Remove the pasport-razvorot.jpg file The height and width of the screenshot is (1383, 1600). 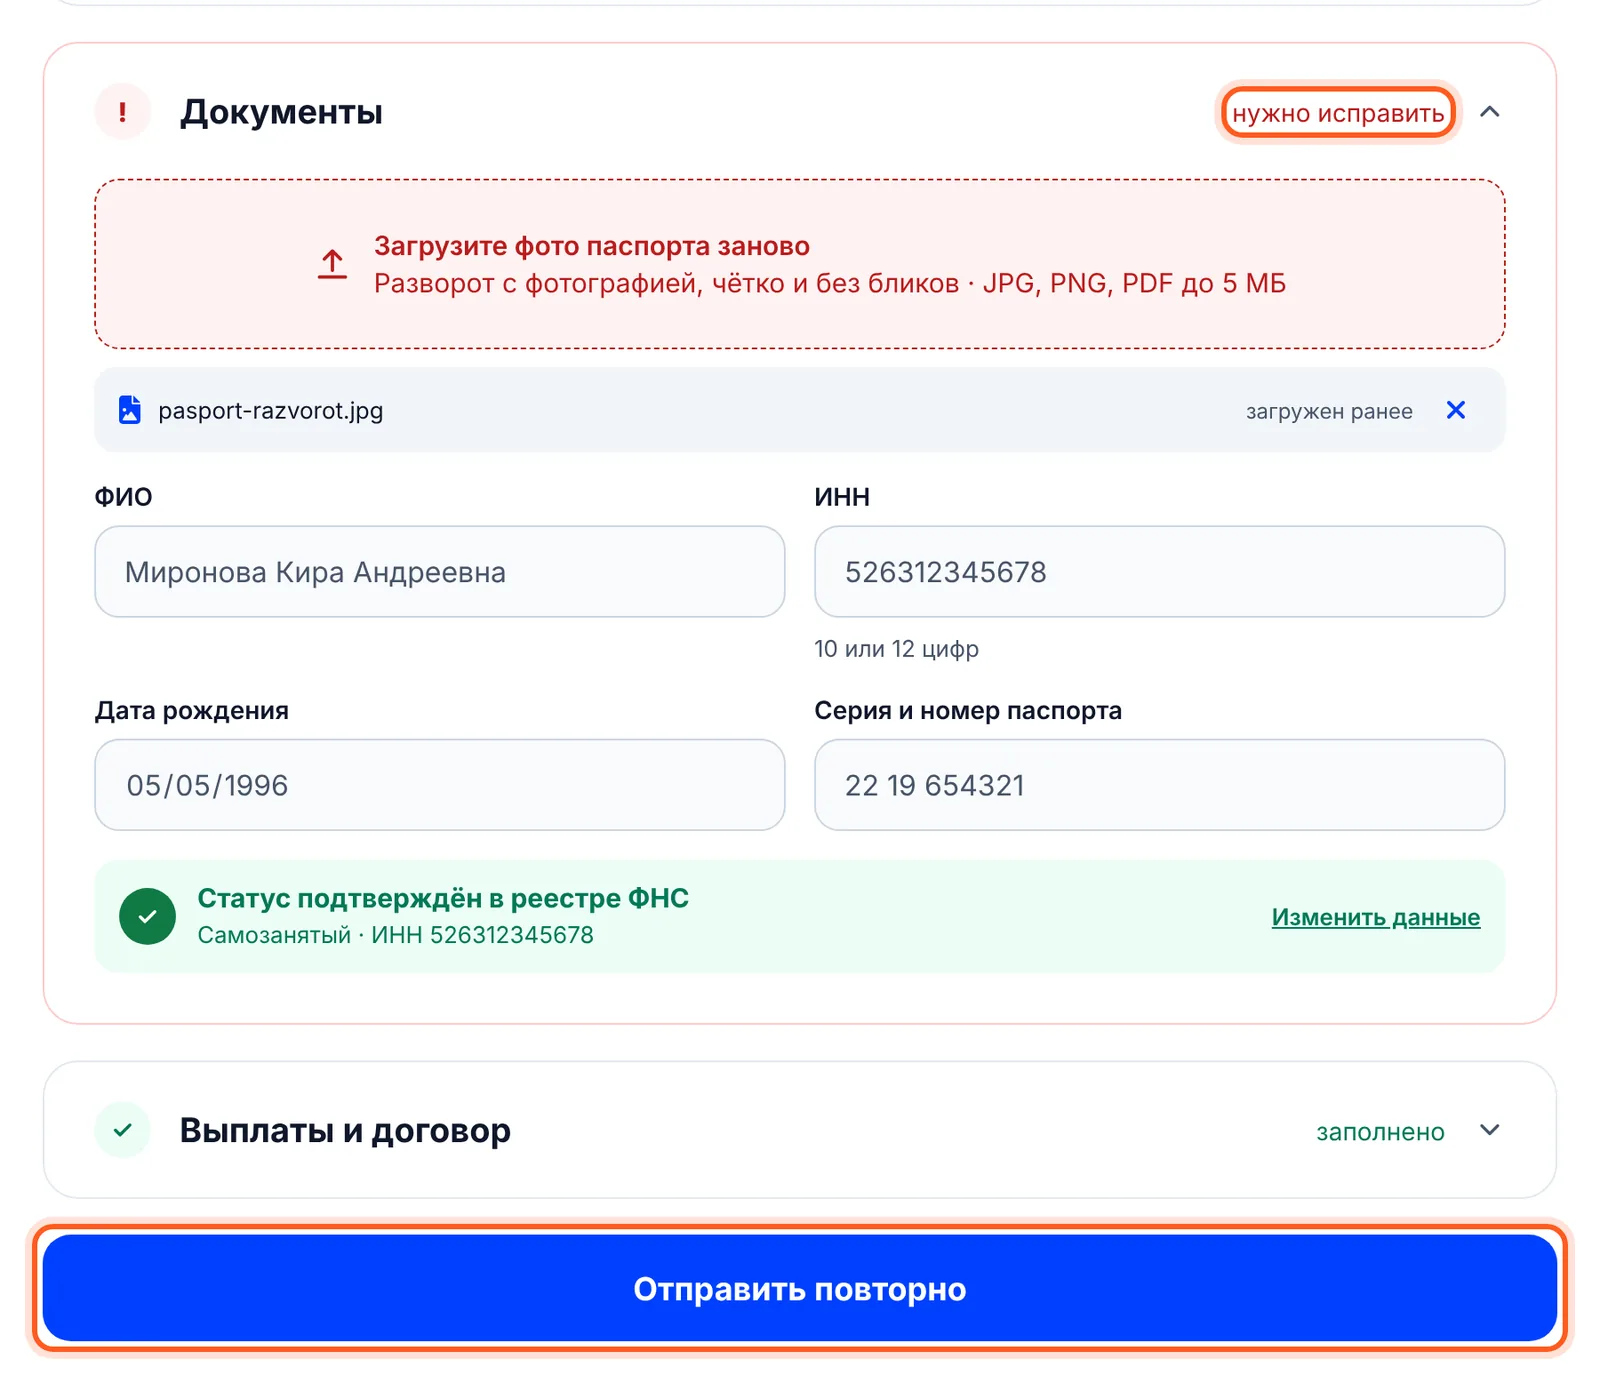click(1456, 410)
